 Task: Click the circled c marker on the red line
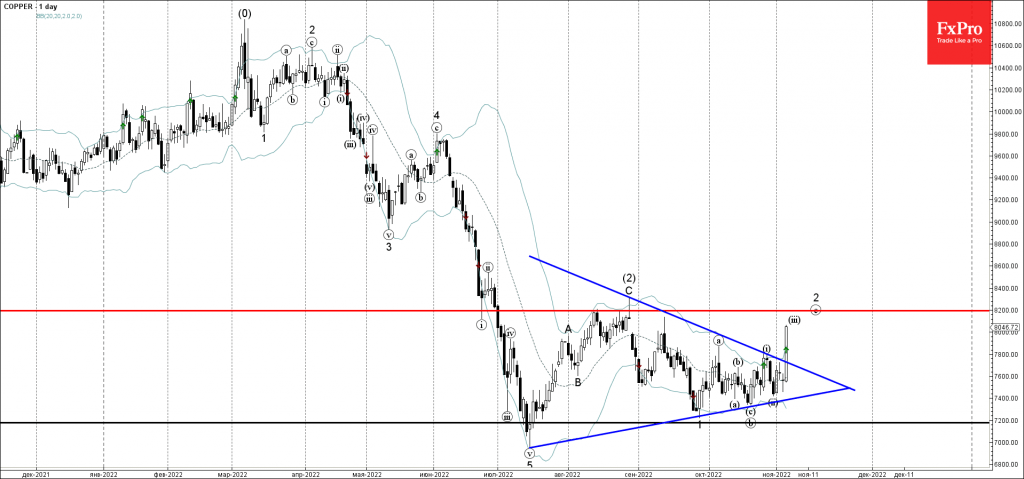coord(816,310)
